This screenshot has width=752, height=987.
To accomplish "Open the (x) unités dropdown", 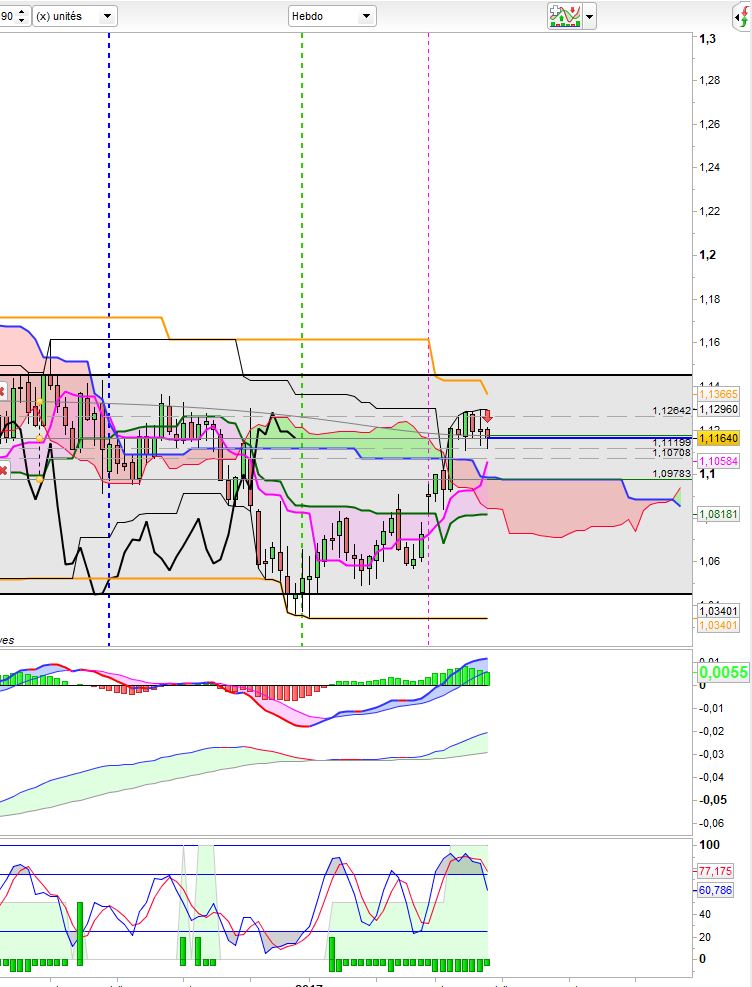I will [75, 16].
